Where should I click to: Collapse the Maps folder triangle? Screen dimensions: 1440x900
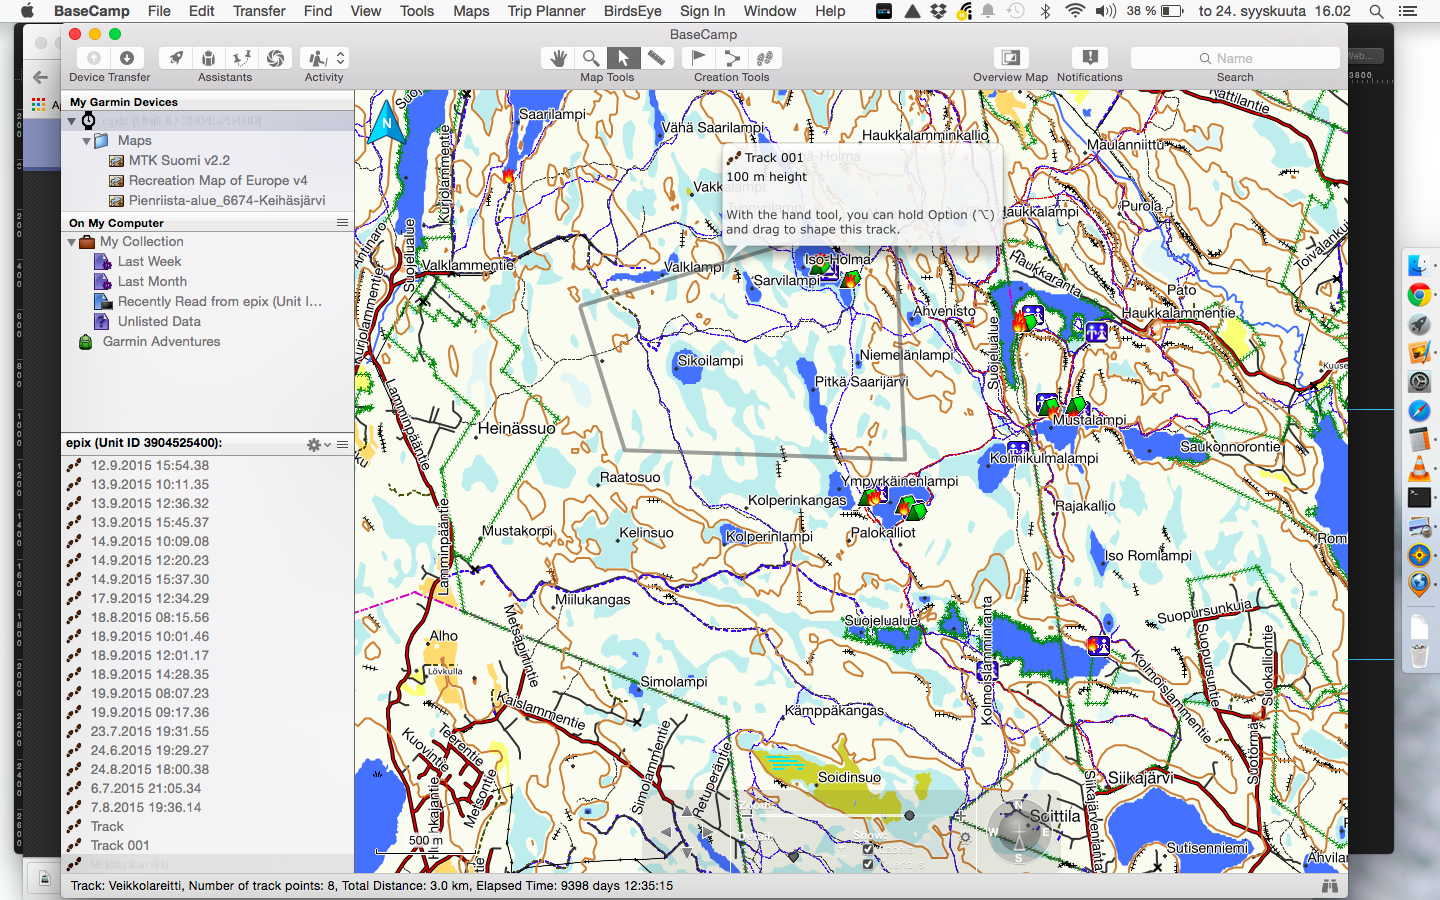point(87,141)
